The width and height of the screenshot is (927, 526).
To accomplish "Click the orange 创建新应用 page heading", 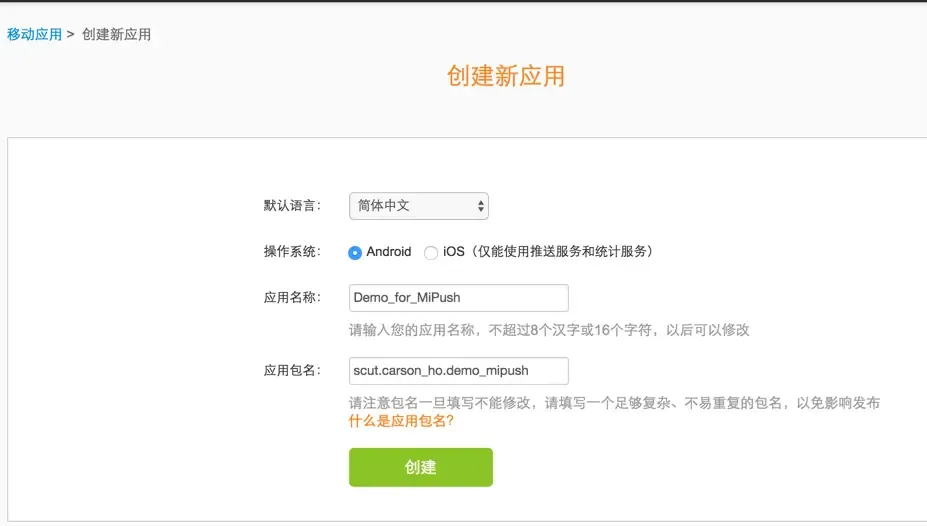I will pos(506,76).
